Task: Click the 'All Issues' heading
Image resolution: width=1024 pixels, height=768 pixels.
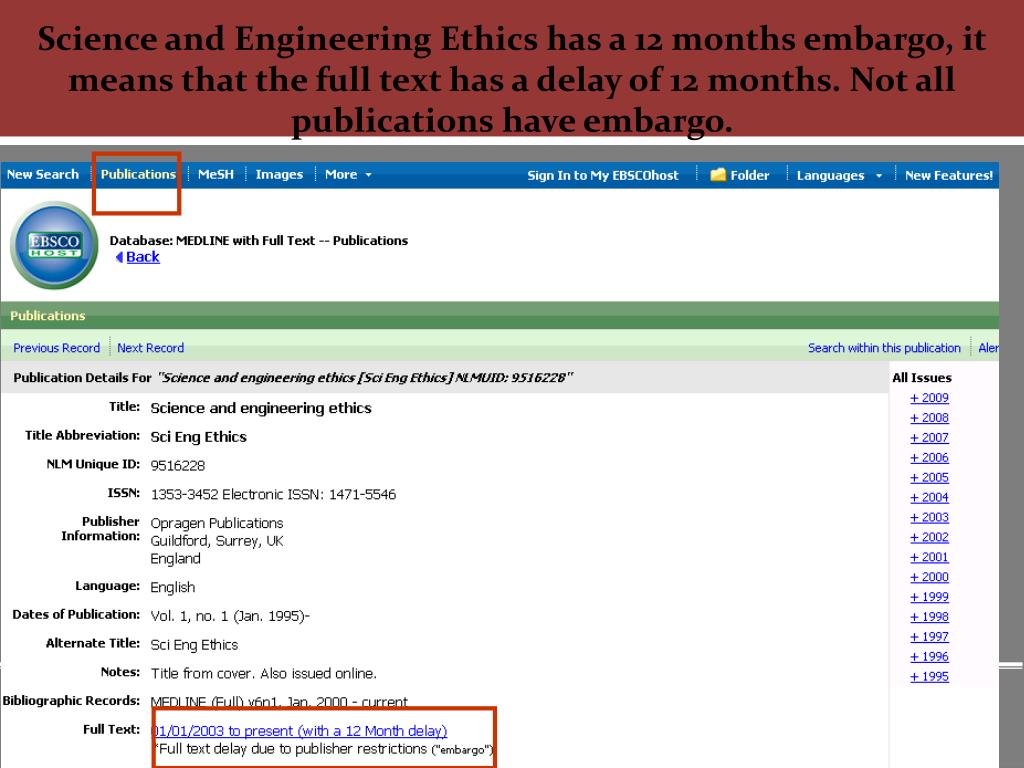Action: tap(921, 377)
